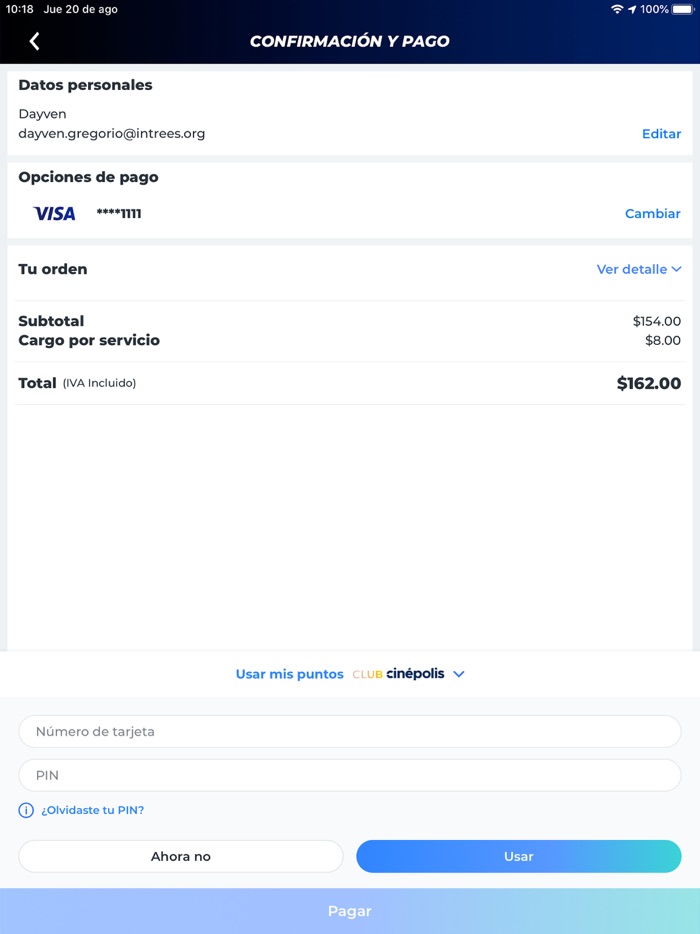This screenshot has width=700, height=934.
Task: Tap the back arrow icon
Action: click(x=35, y=41)
